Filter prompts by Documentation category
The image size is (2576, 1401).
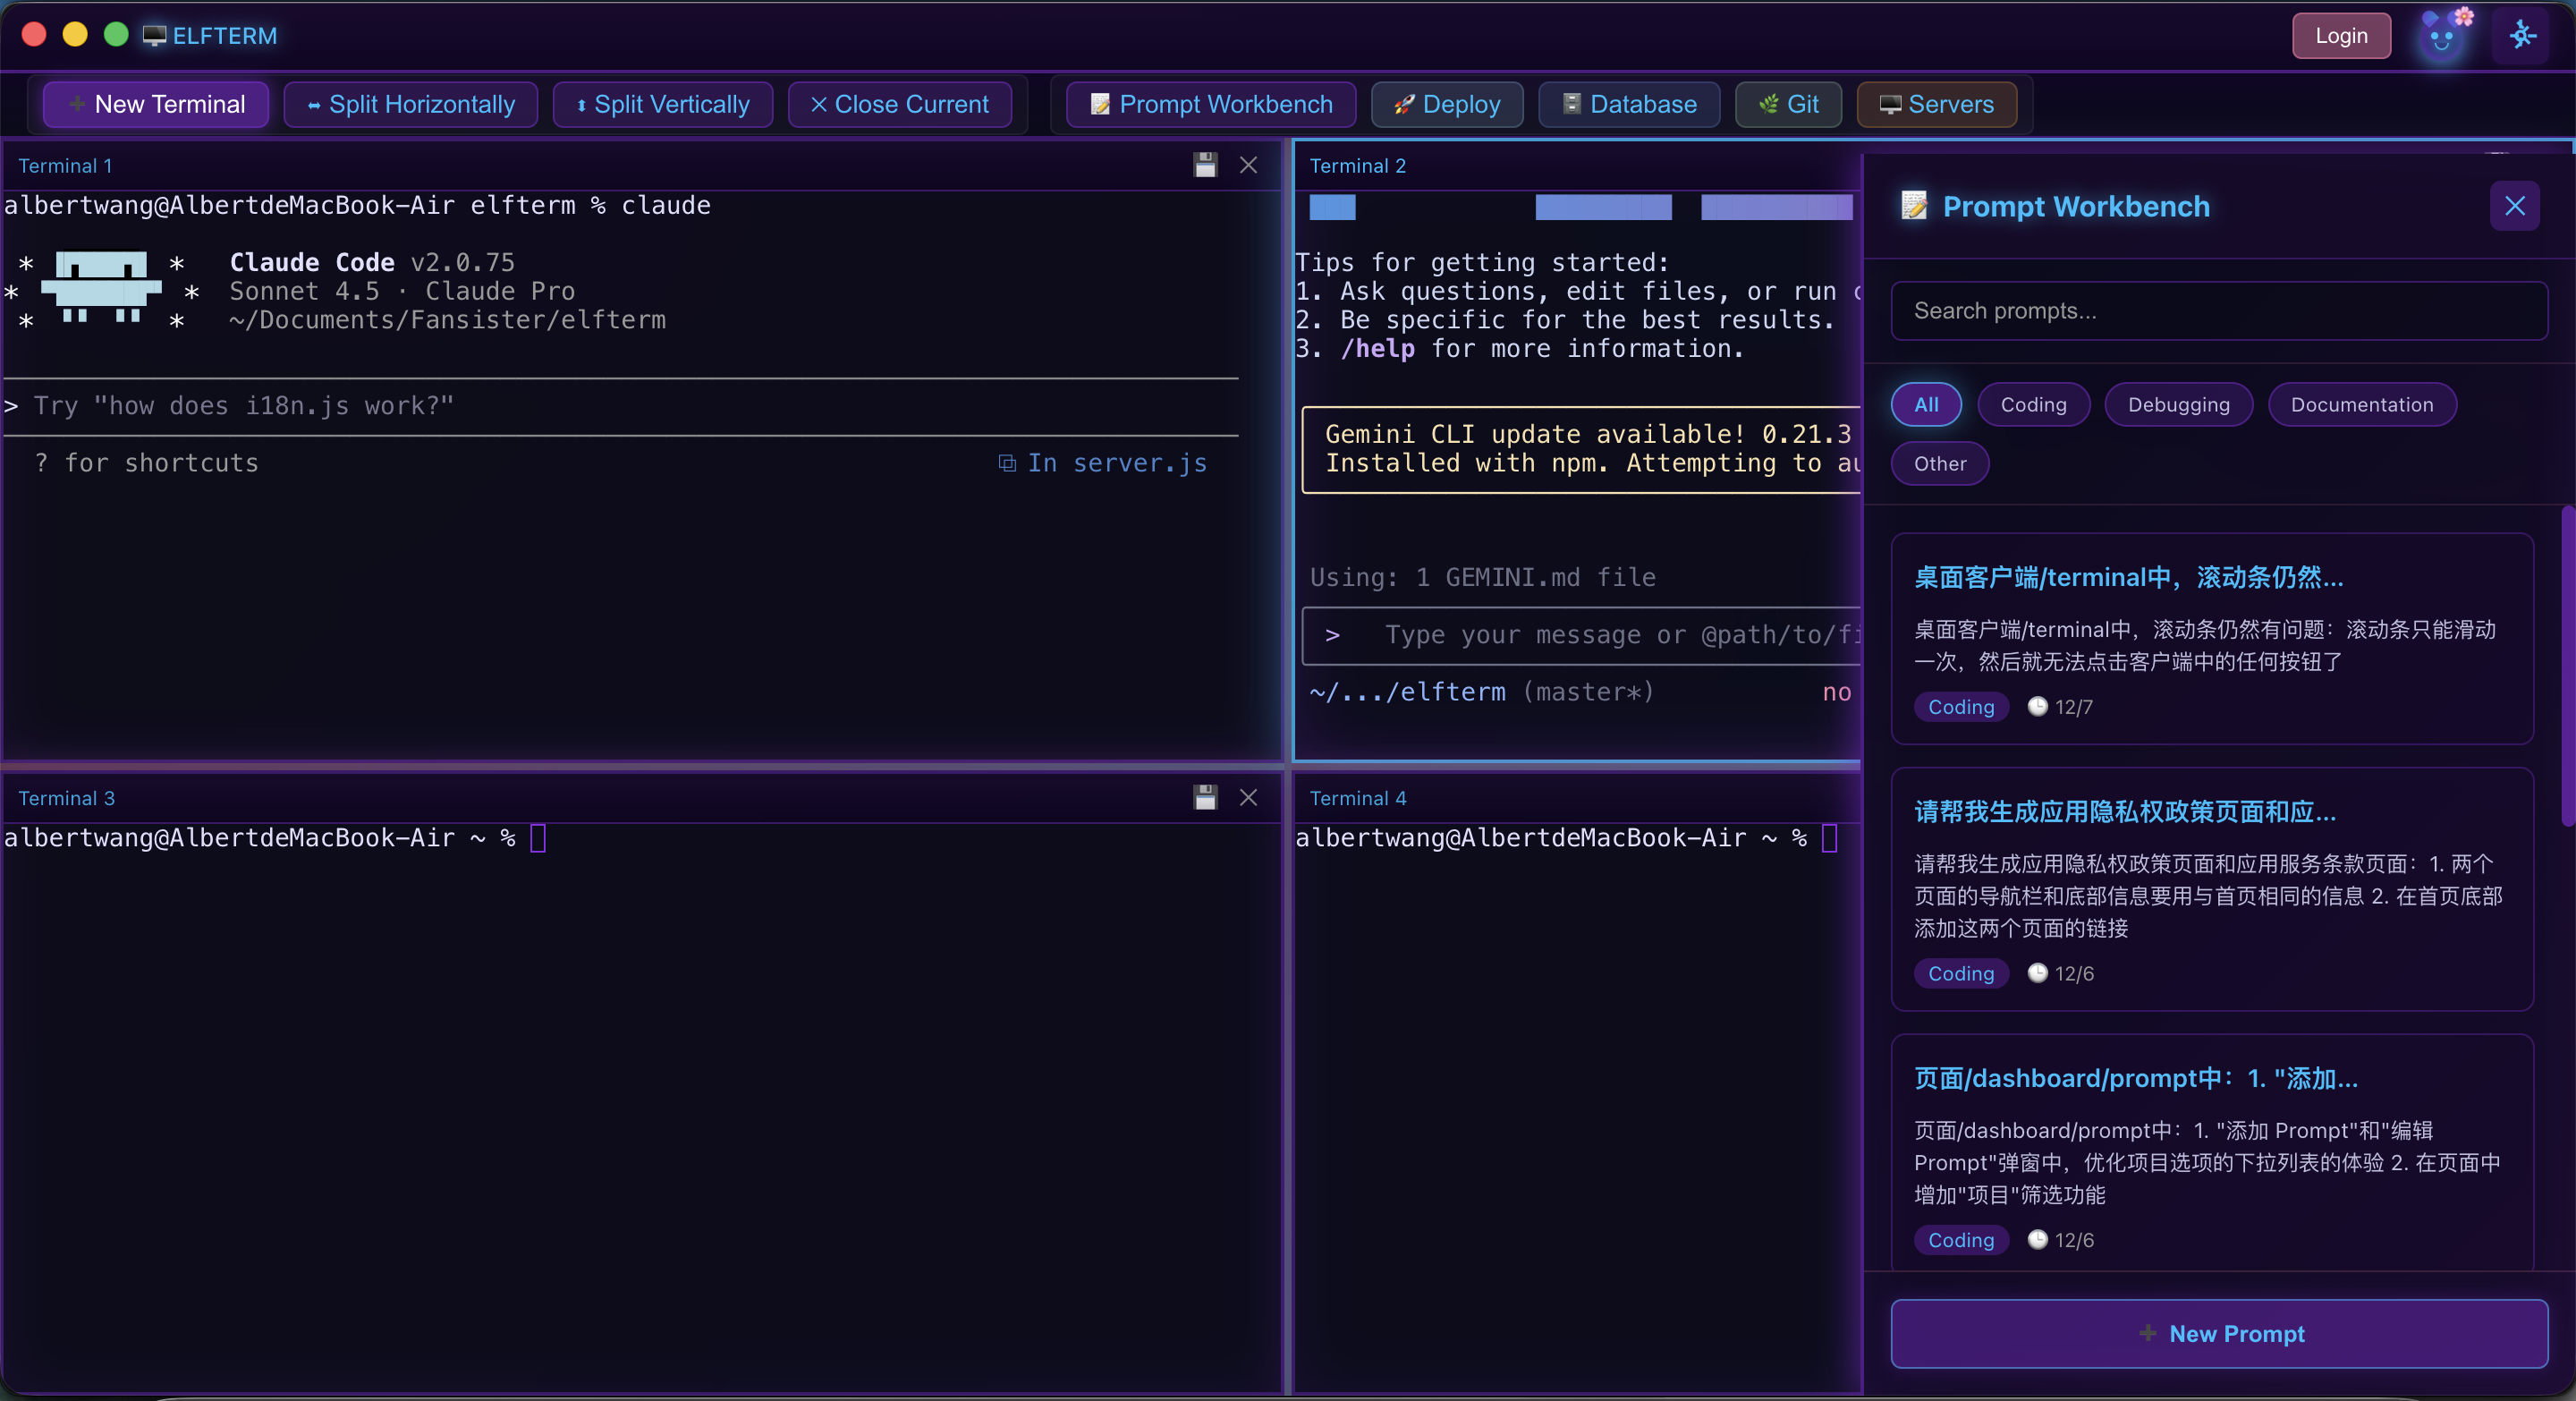[2361, 405]
